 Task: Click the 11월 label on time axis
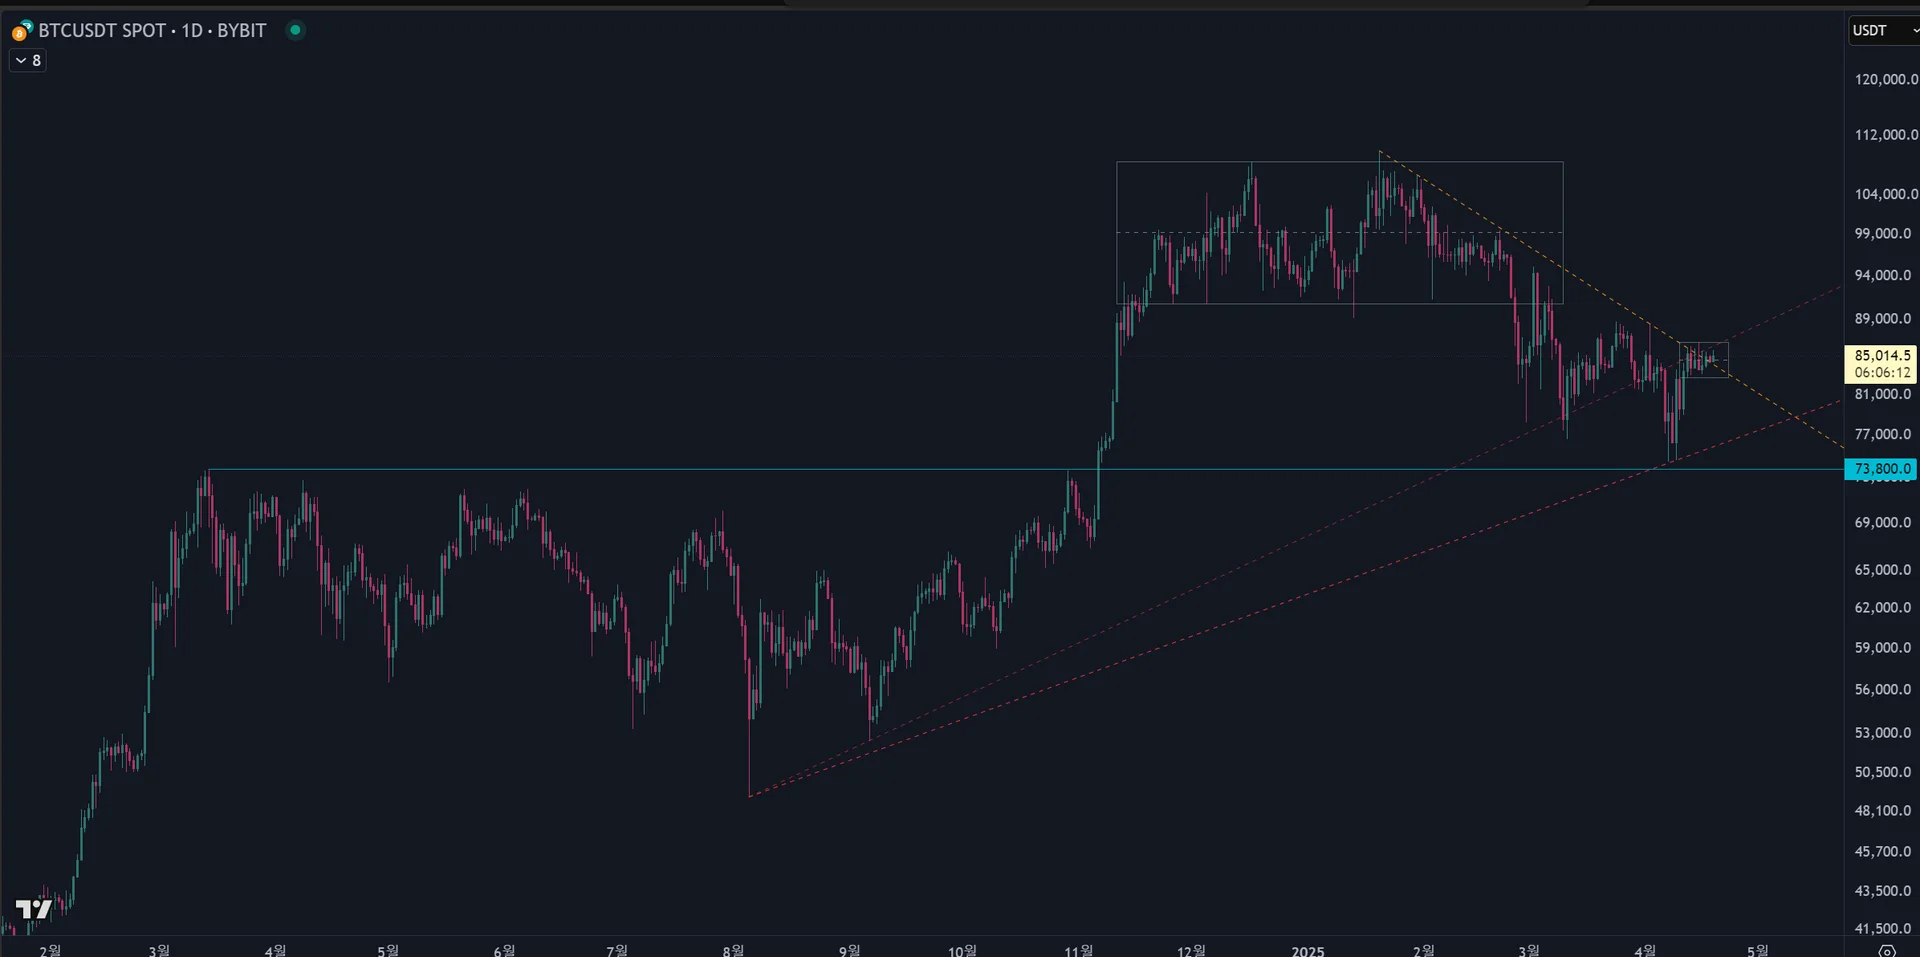pyautogui.click(x=1078, y=950)
